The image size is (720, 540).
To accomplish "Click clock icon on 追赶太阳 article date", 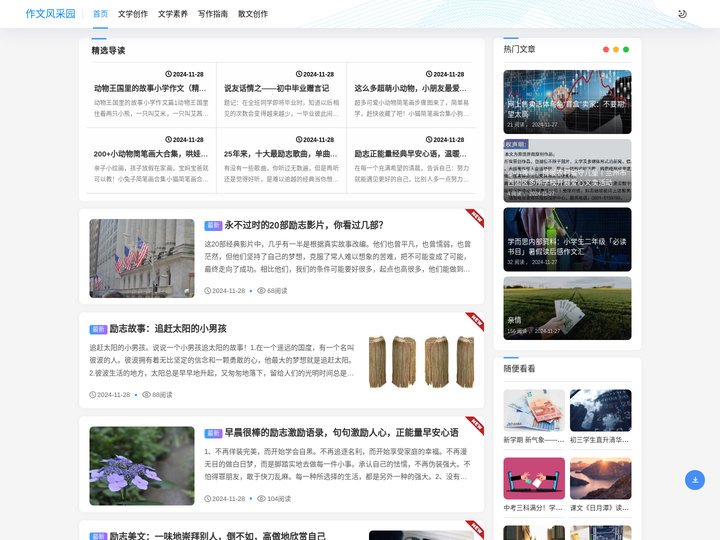I will coord(93,394).
